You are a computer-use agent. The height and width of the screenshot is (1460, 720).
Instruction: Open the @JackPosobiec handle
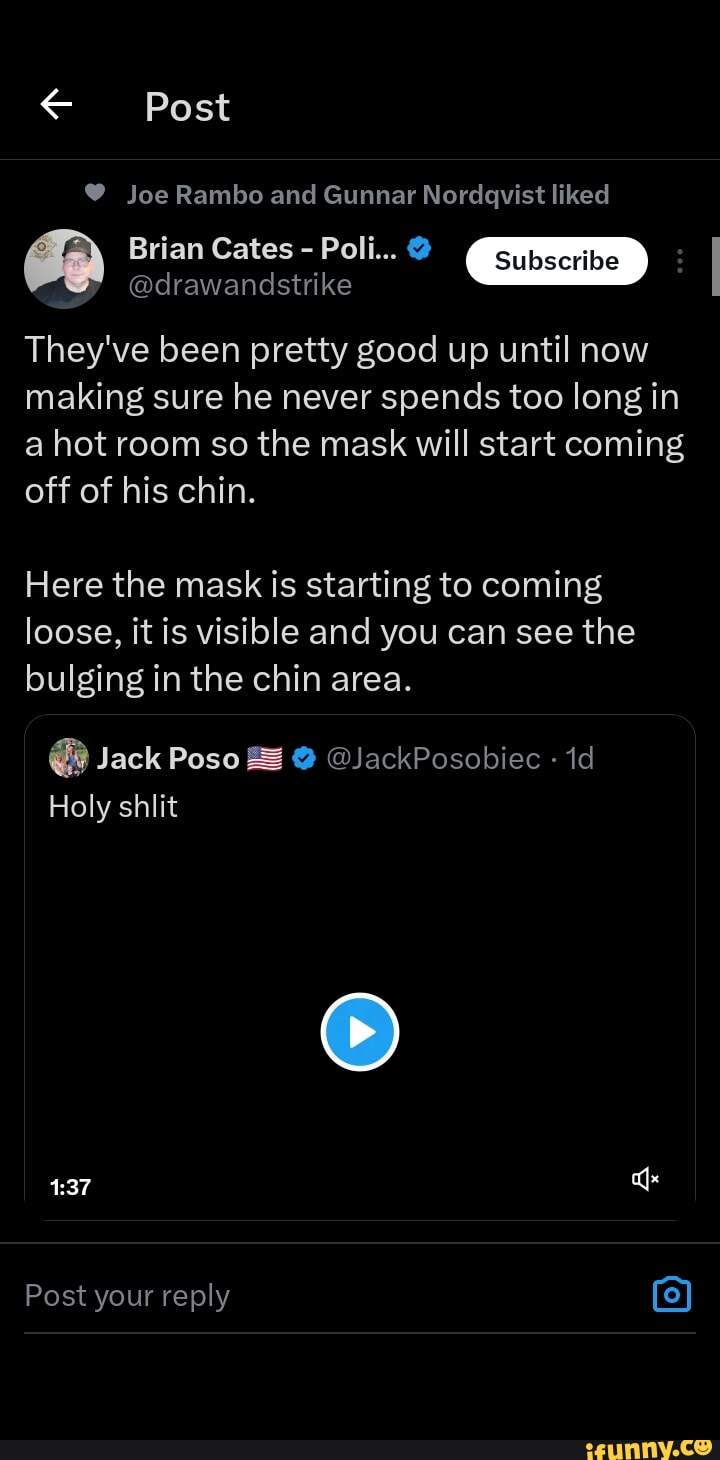[433, 759]
